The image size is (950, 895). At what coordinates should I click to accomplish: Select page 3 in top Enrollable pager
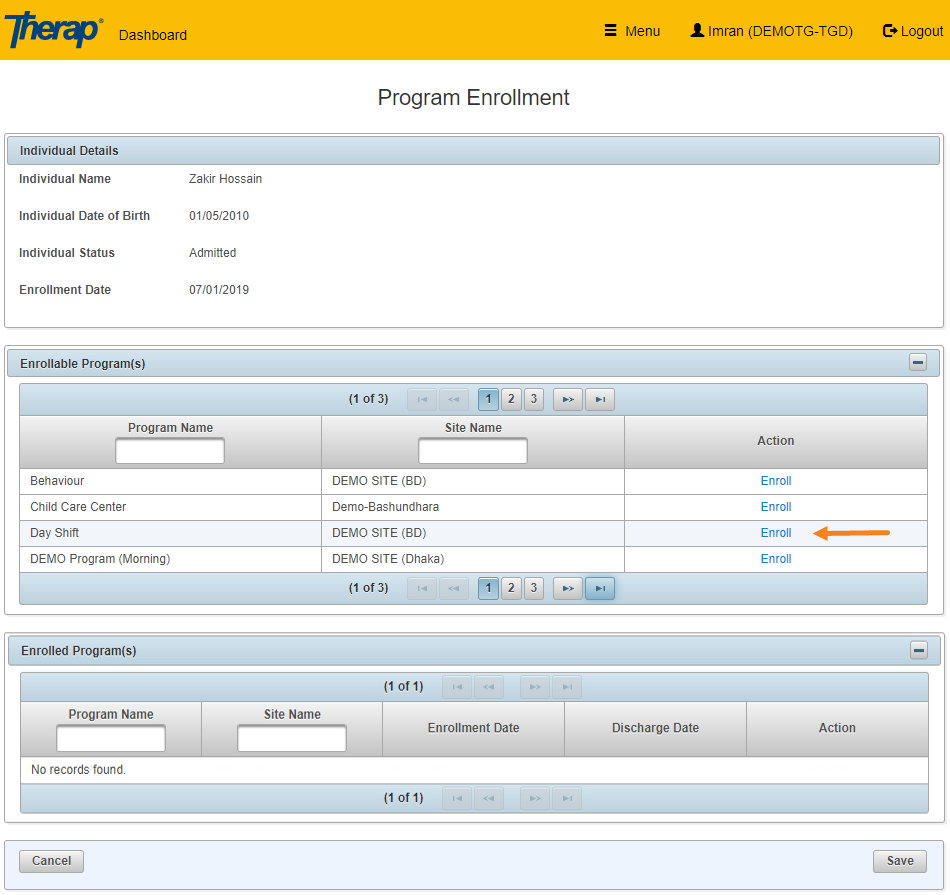(x=534, y=399)
